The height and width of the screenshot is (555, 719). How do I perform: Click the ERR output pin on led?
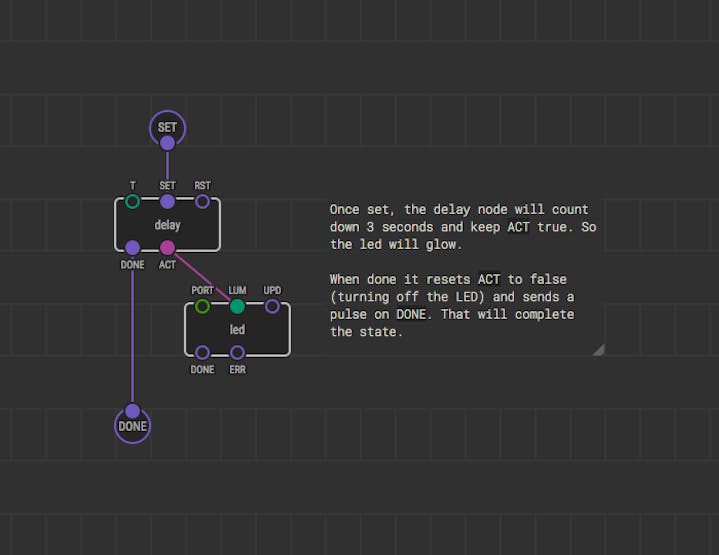(237, 353)
